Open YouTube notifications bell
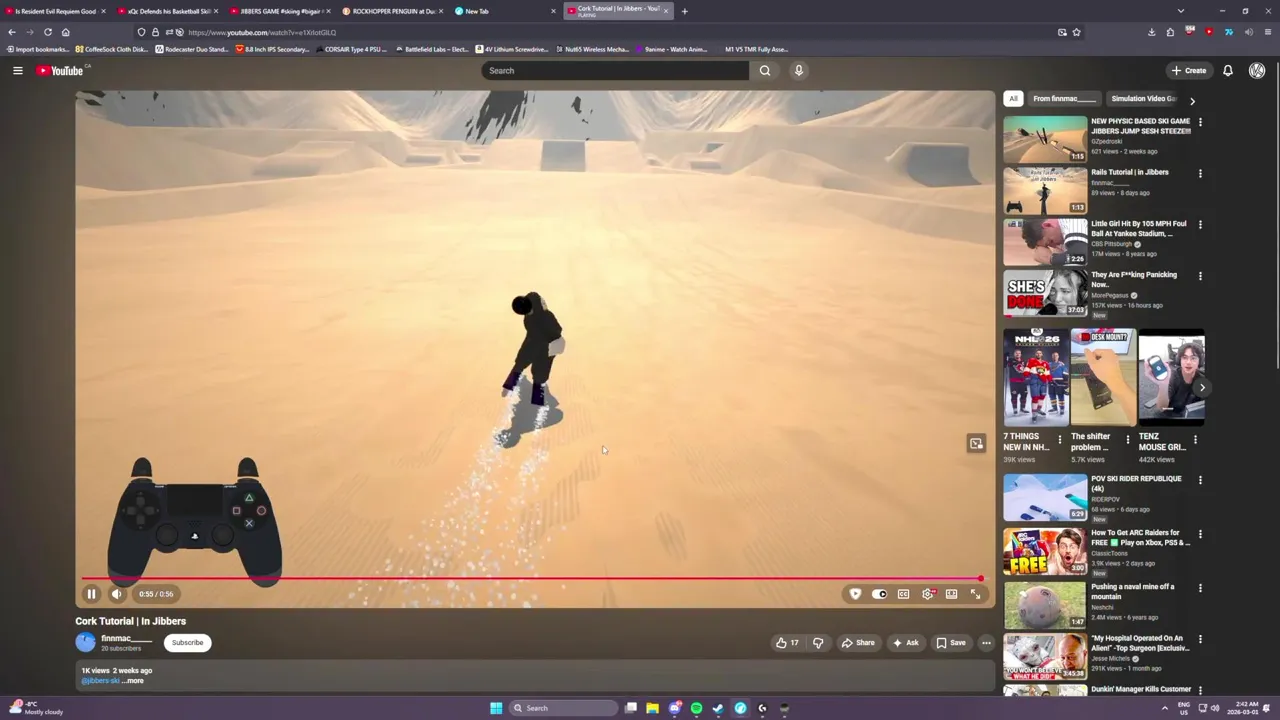Screen dimensions: 1280x720 (1228, 70)
